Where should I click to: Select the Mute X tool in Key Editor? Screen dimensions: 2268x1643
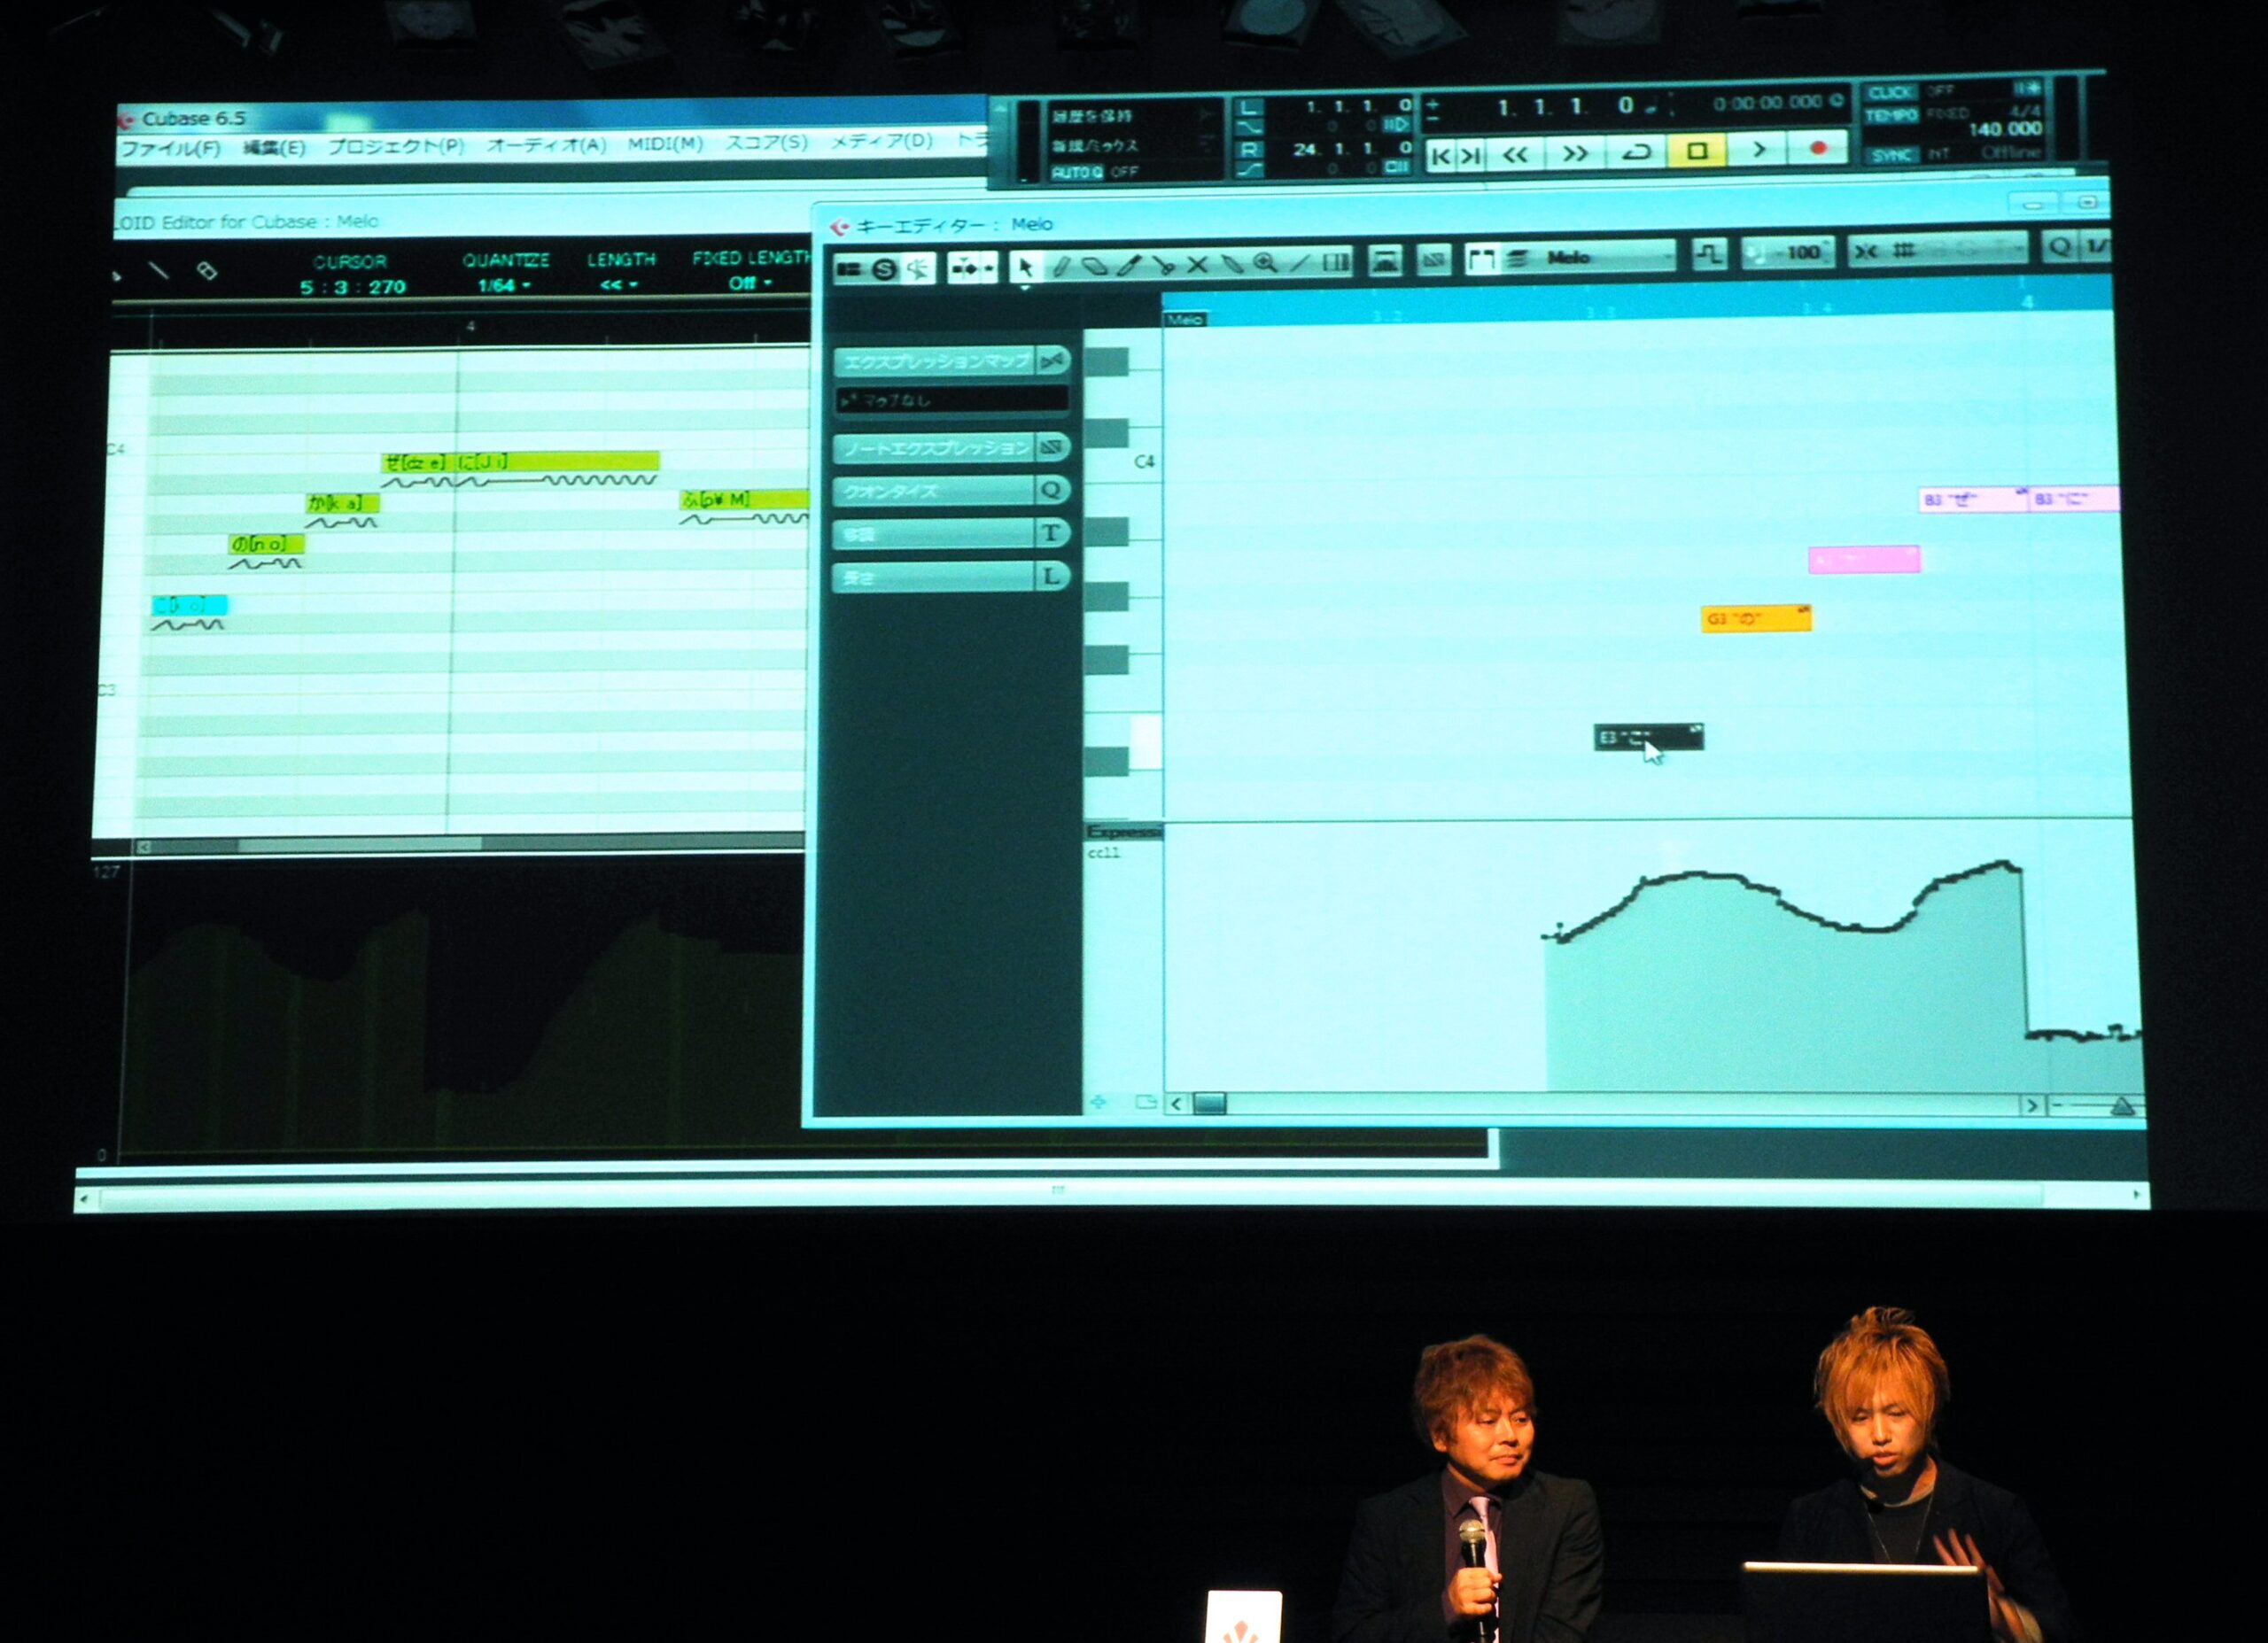(x=1197, y=265)
